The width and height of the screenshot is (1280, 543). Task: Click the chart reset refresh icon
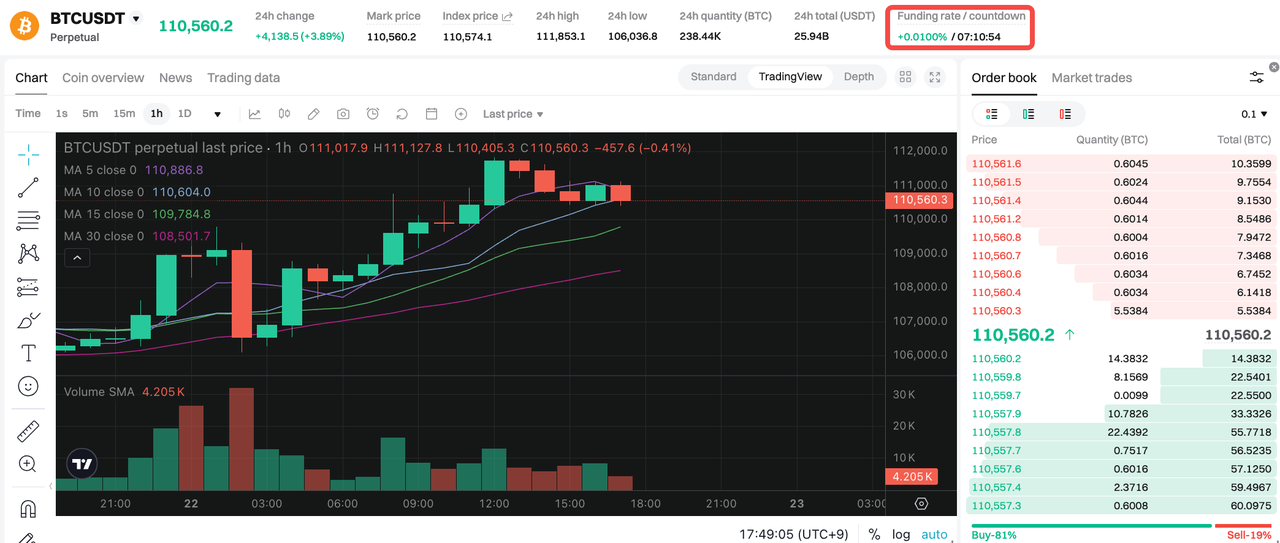402,114
